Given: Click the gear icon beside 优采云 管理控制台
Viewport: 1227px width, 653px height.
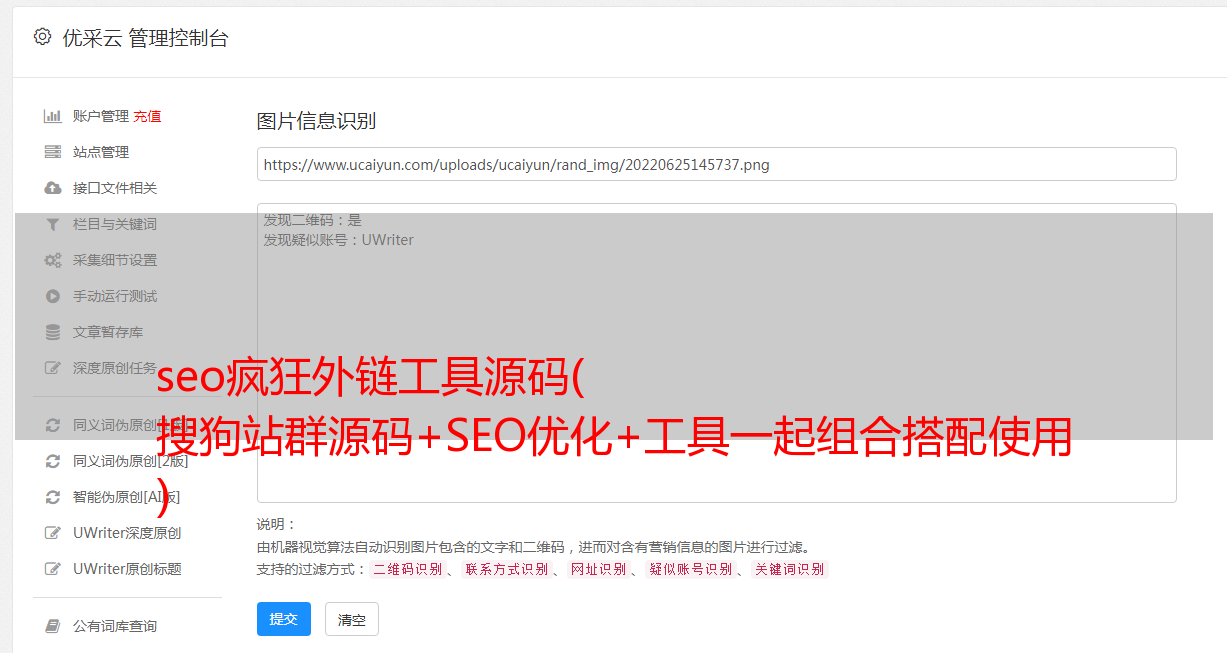Looking at the screenshot, I should (42, 37).
